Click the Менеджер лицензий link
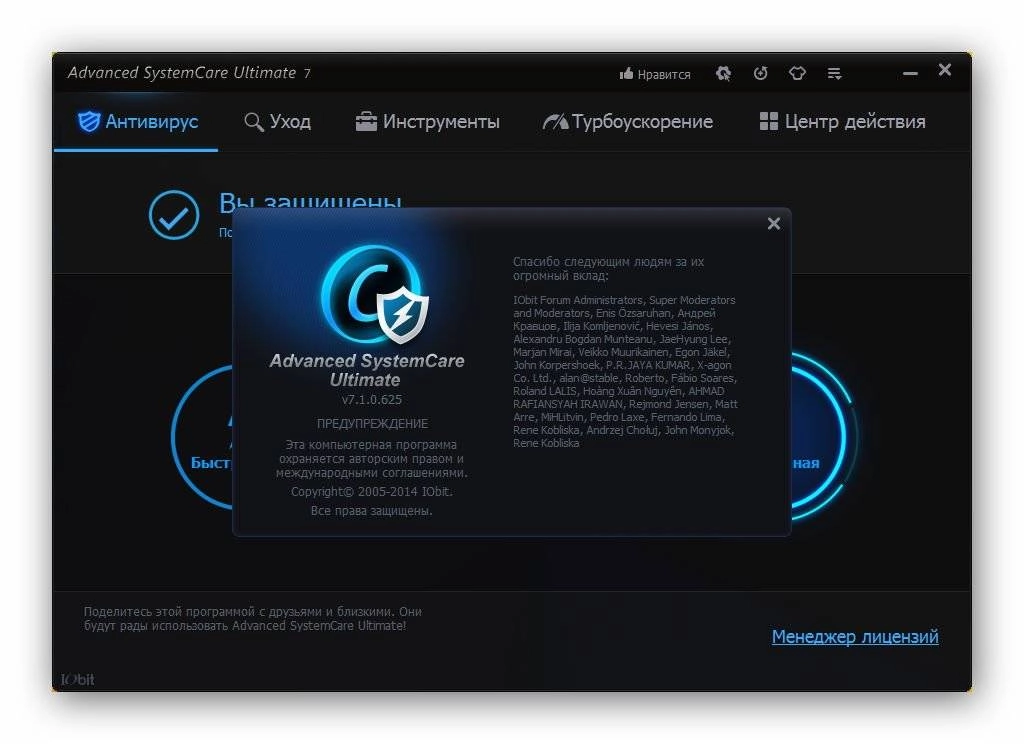 coord(855,636)
